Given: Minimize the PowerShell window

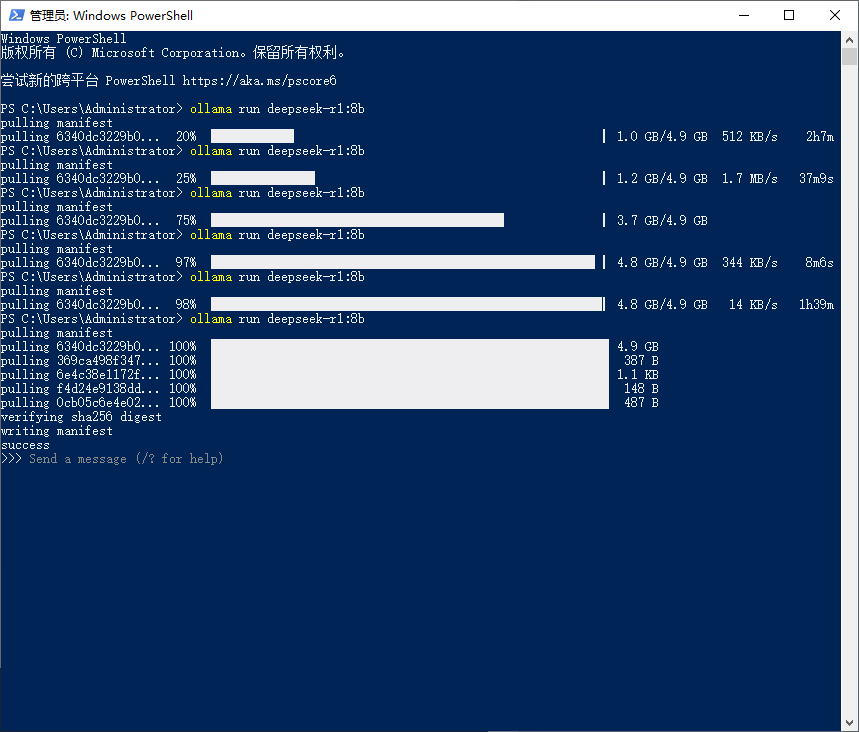Looking at the screenshot, I should (x=743, y=15).
